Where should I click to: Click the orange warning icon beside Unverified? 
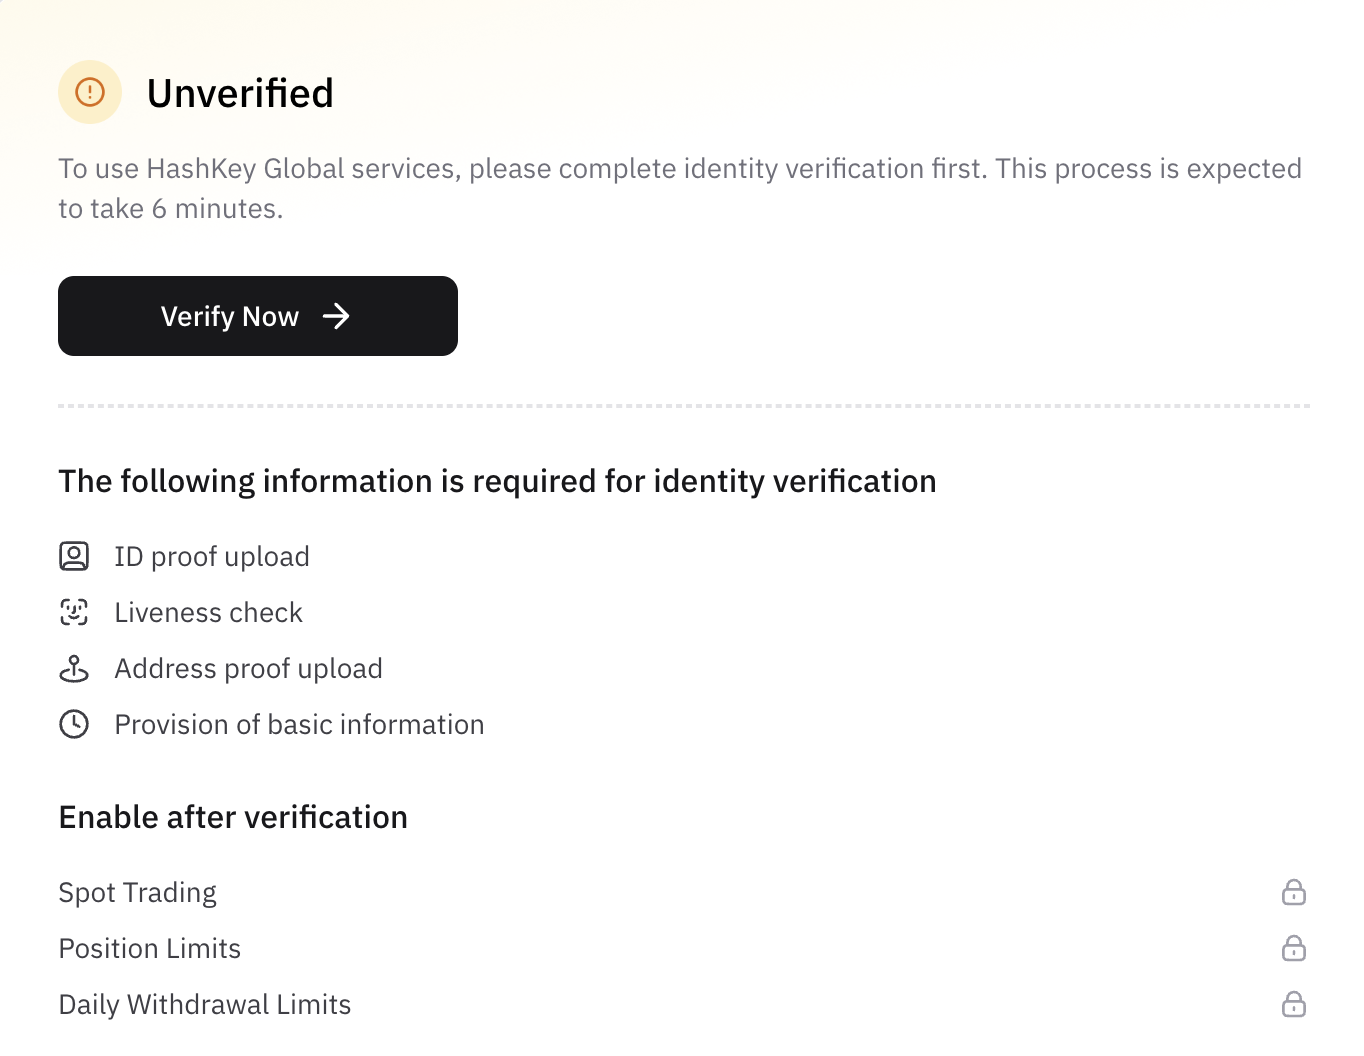click(x=90, y=92)
